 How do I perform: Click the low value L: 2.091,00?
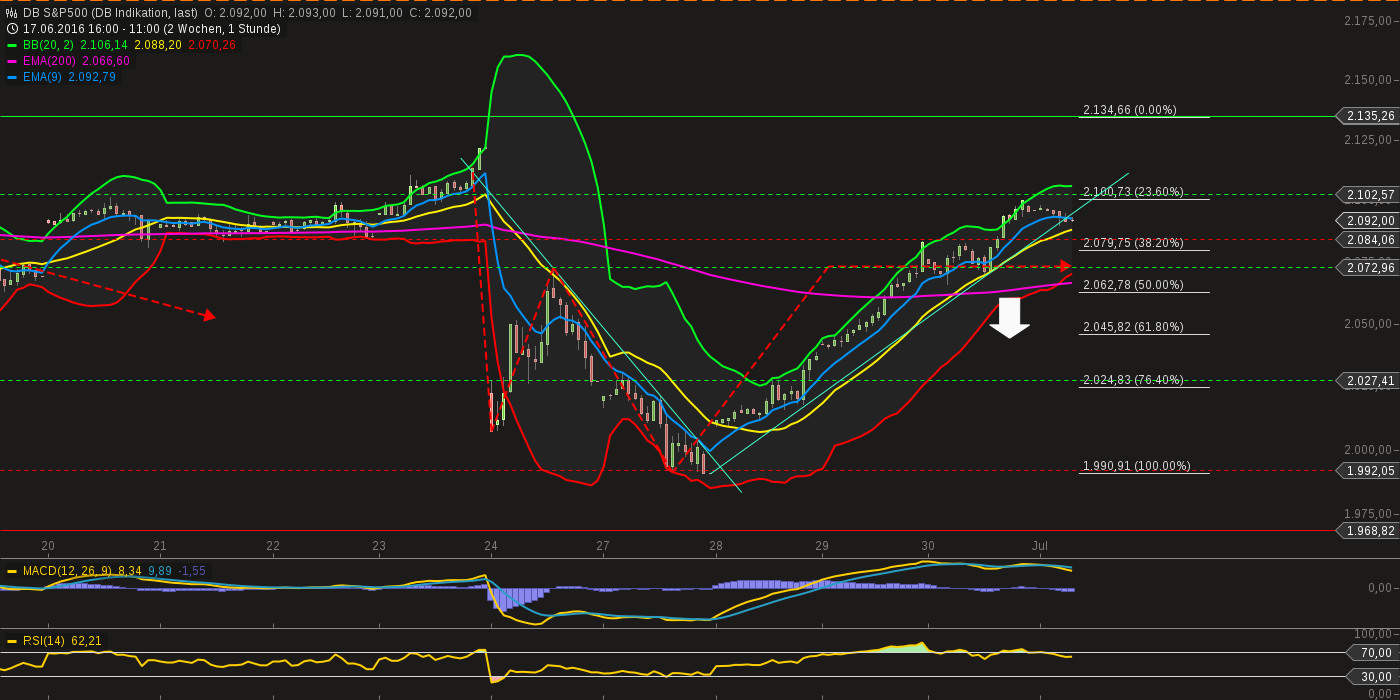pos(372,13)
